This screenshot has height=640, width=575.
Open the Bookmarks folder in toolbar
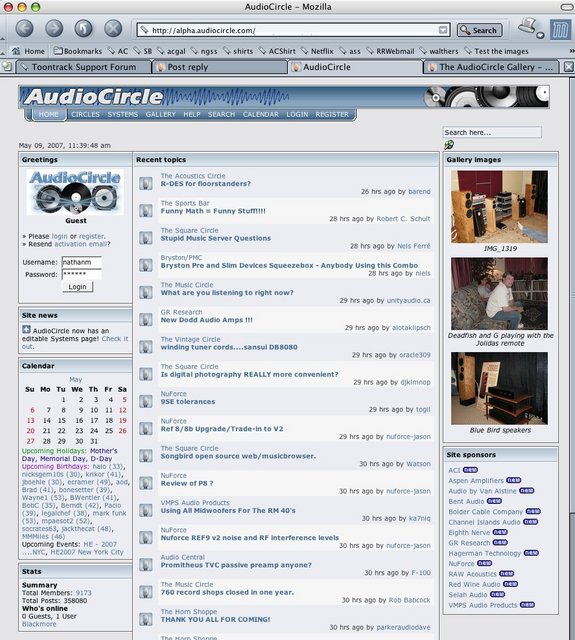[78, 51]
